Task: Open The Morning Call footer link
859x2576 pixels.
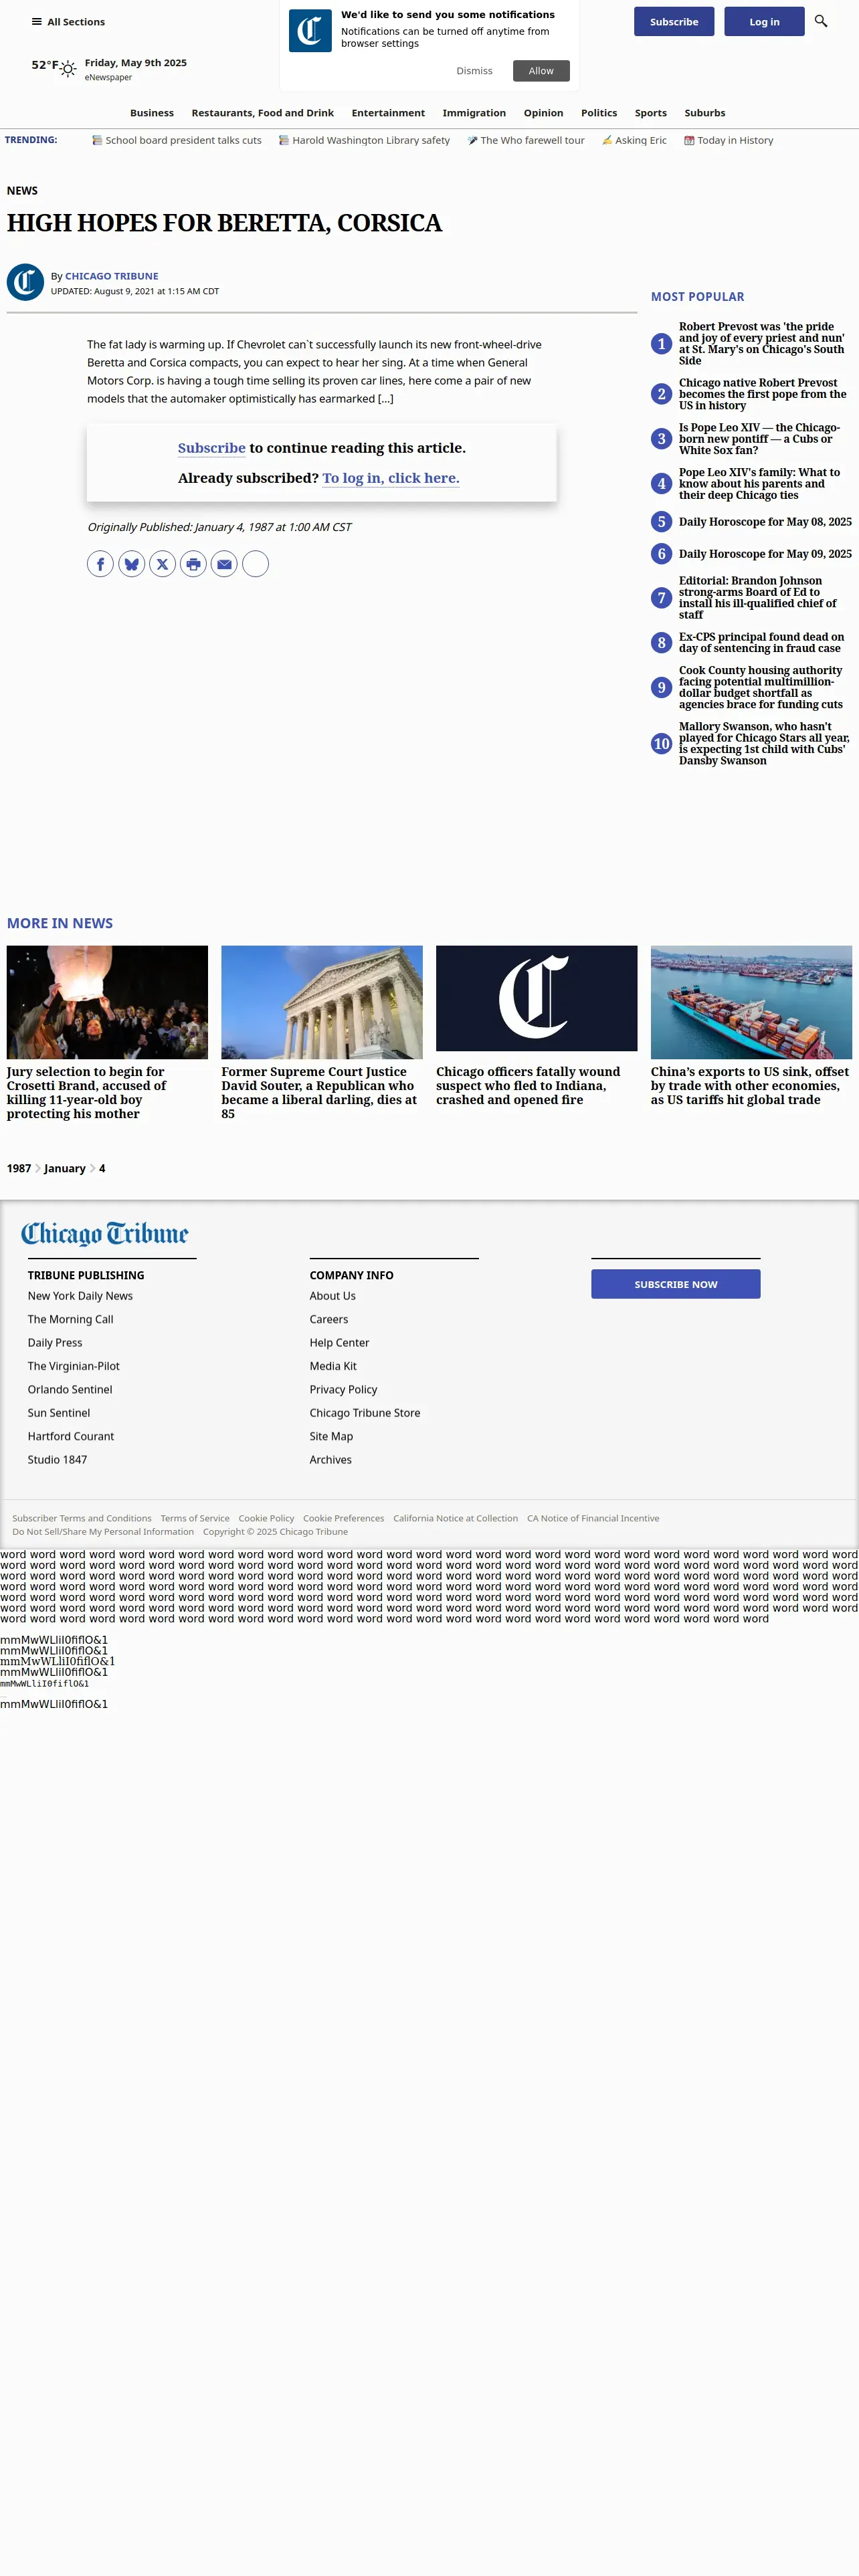Action: 70,1319
